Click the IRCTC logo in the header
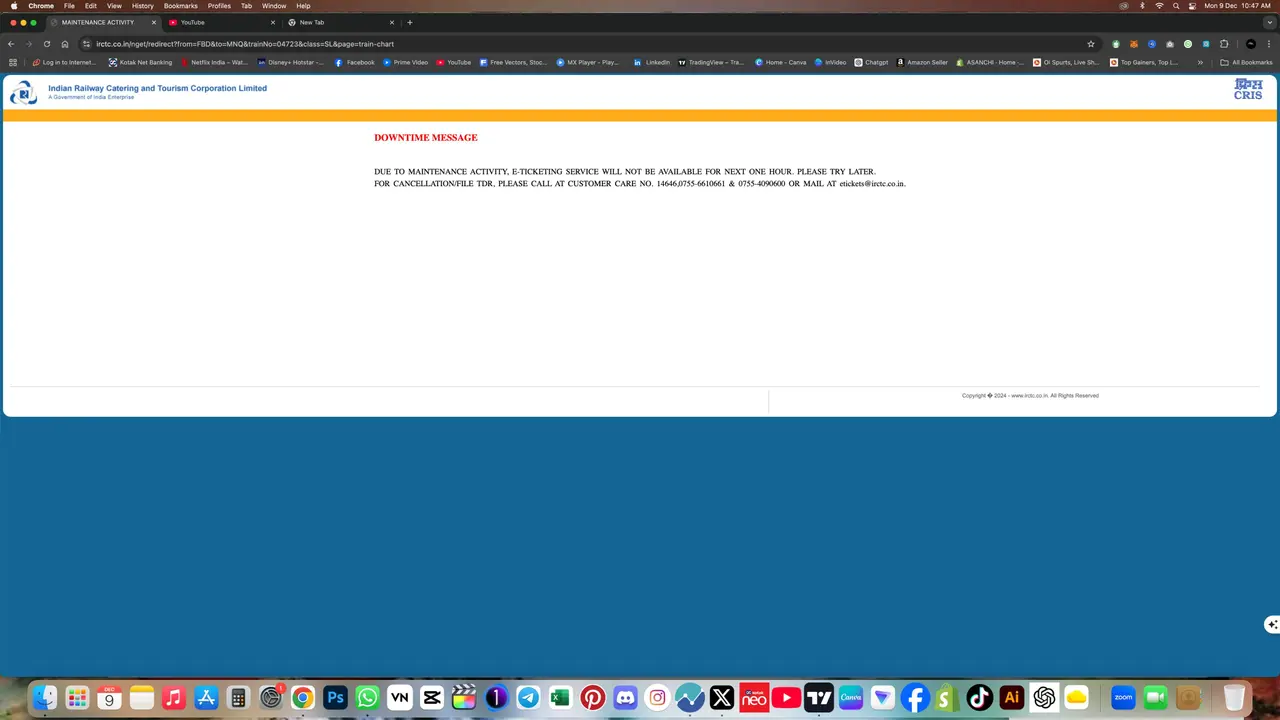Viewport: 1280px width, 720px height. click(23, 92)
